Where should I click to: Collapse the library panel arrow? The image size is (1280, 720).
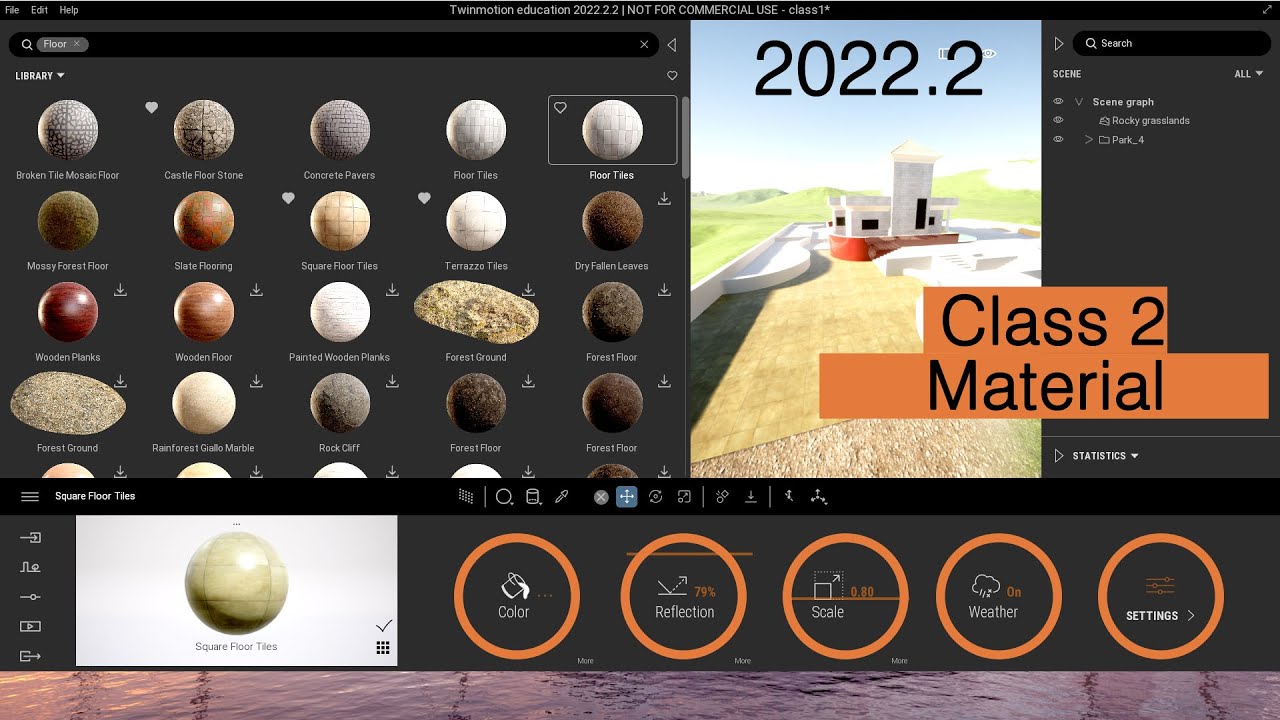pyautogui.click(x=671, y=44)
